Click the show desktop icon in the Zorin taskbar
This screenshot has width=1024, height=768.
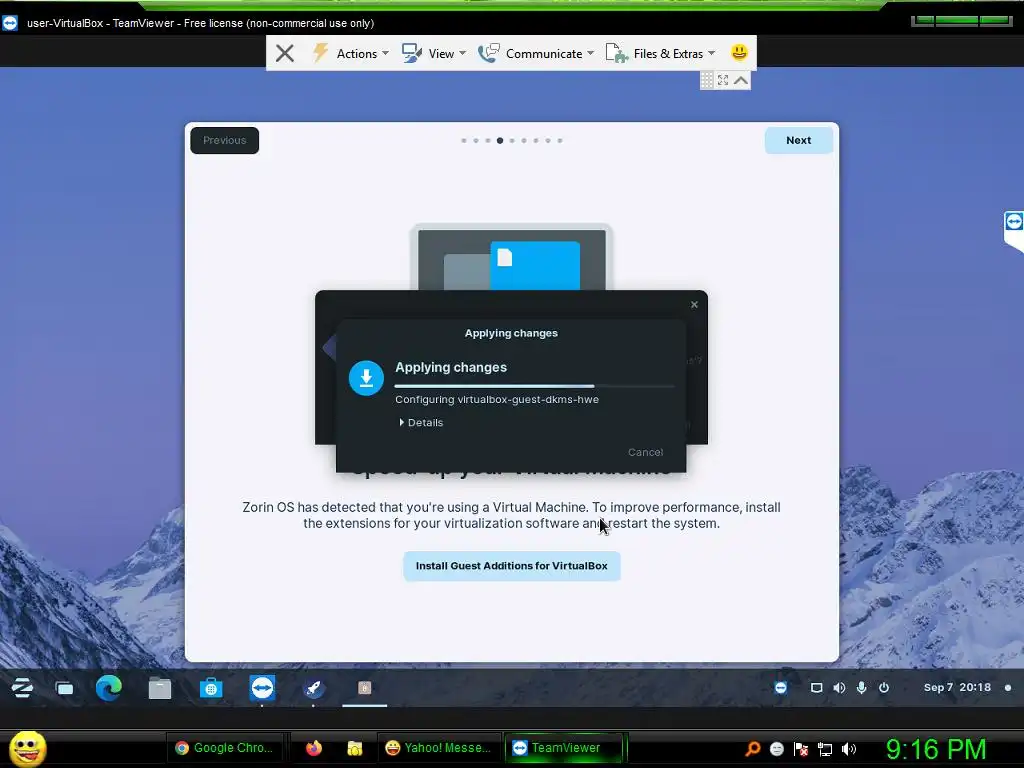coord(65,688)
